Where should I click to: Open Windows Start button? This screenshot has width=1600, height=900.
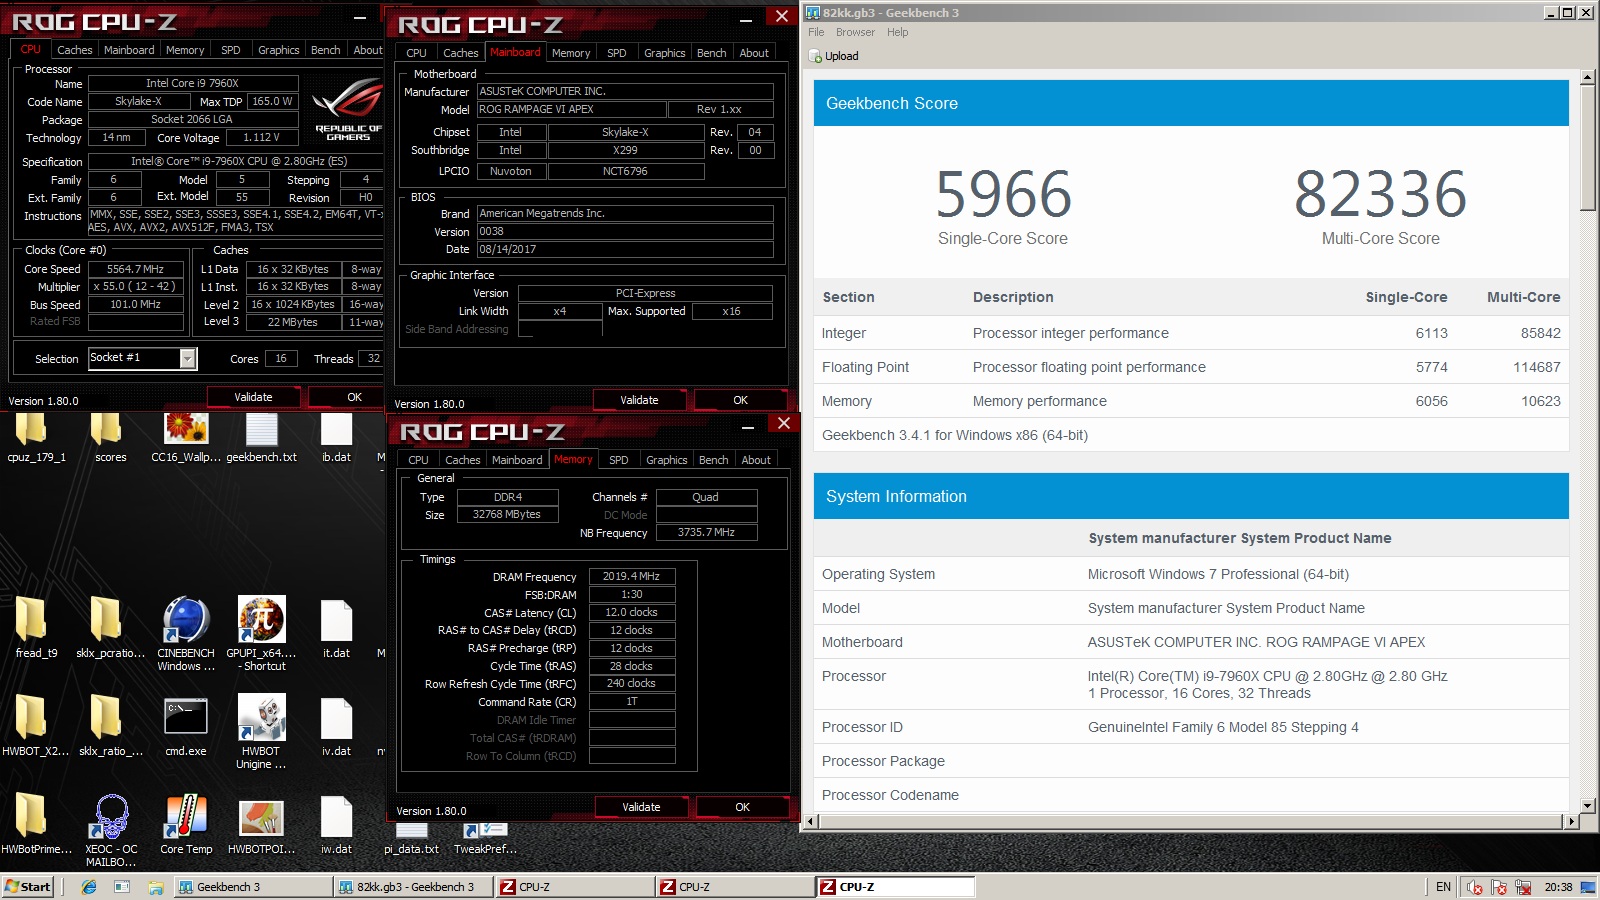pyautogui.click(x=28, y=887)
